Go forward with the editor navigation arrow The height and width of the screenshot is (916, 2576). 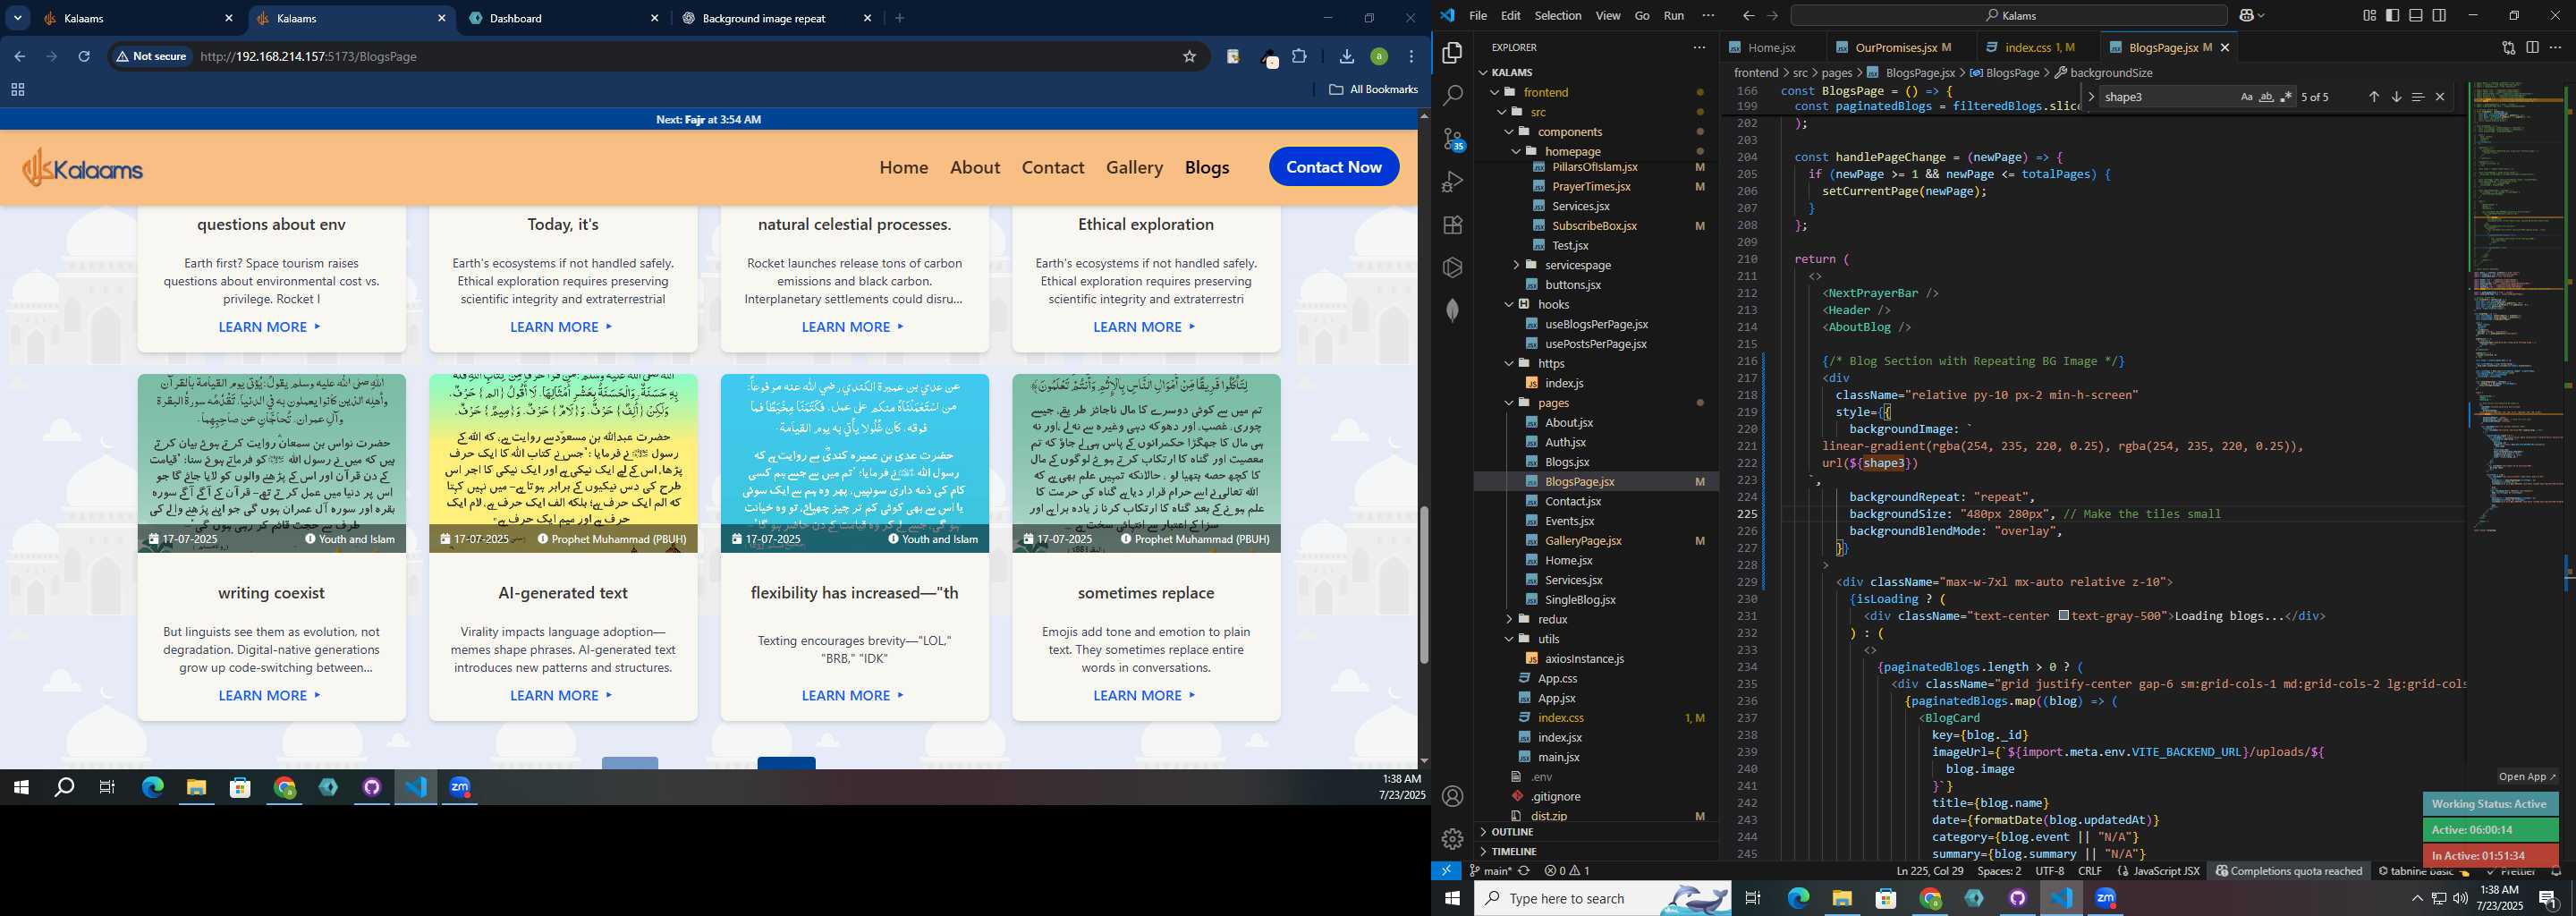click(x=1773, y=16)
